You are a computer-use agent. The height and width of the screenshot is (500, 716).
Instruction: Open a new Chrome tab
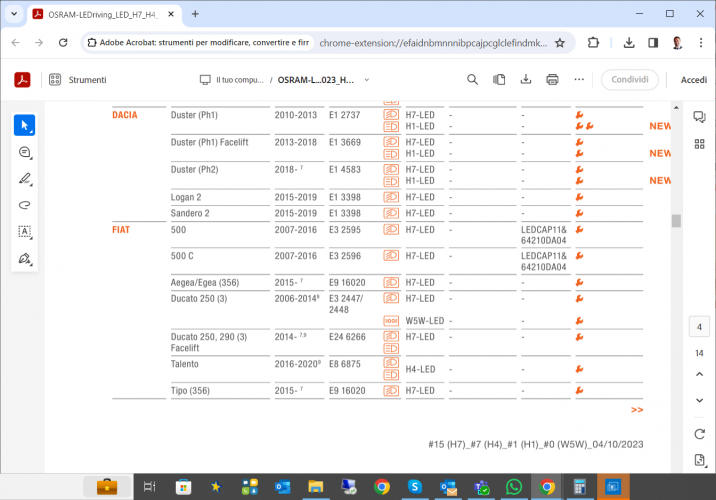tap(195, 14)
